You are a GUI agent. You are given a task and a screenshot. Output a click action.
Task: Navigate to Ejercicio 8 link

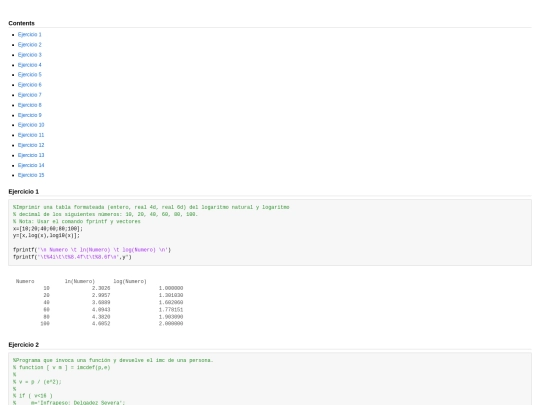pos(30,105)
